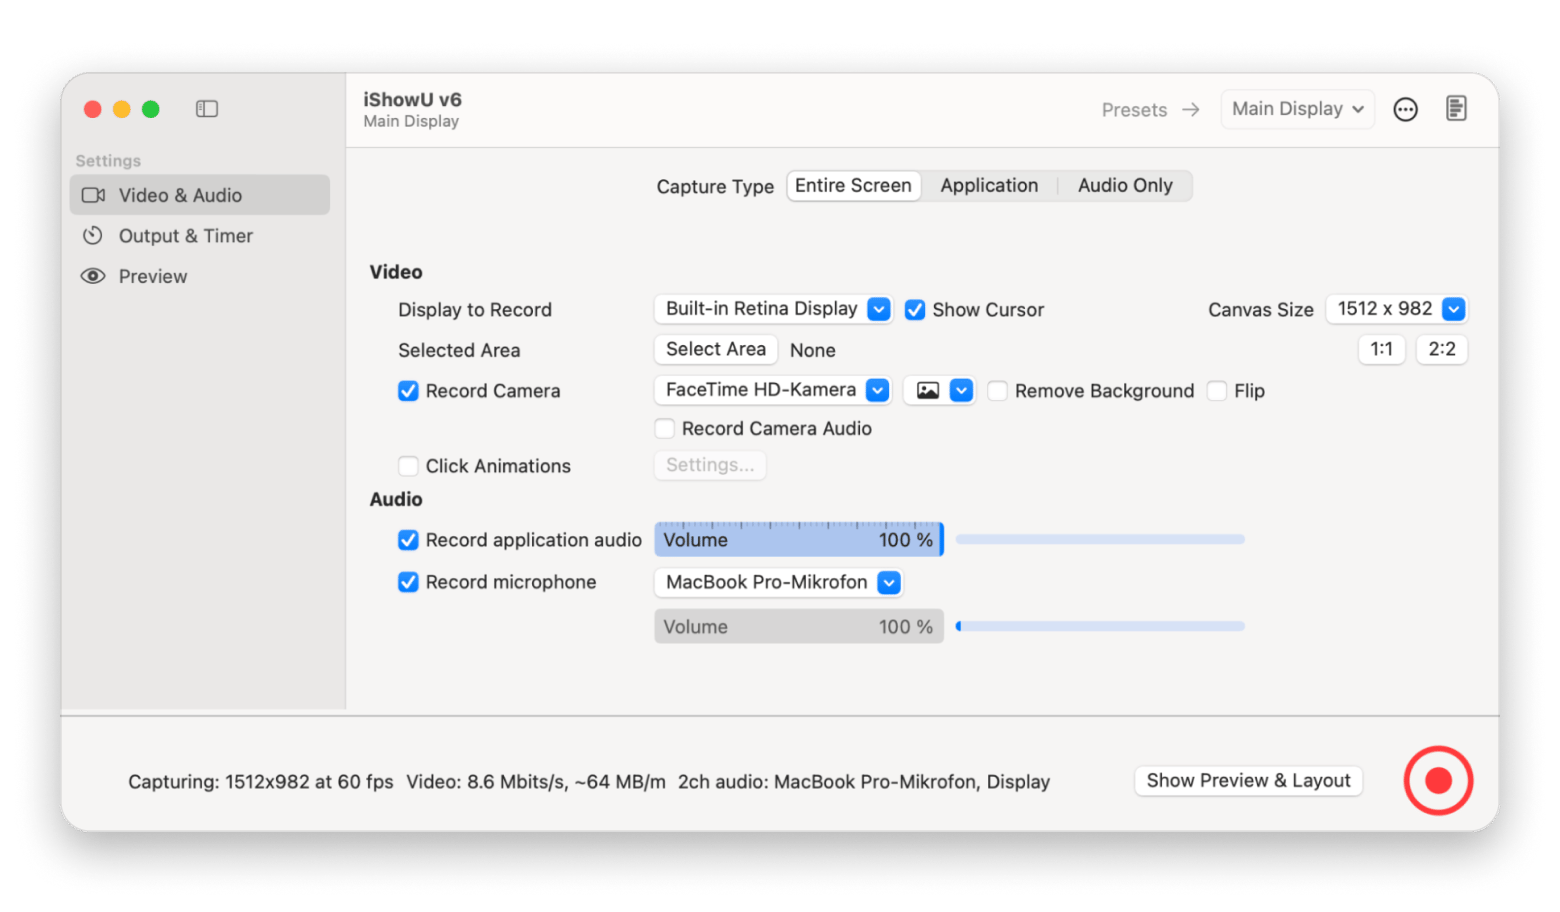This screenshot has height=912, width=1560.
Task: Click Show Preview & Layout button
Action: point(1248,780)
